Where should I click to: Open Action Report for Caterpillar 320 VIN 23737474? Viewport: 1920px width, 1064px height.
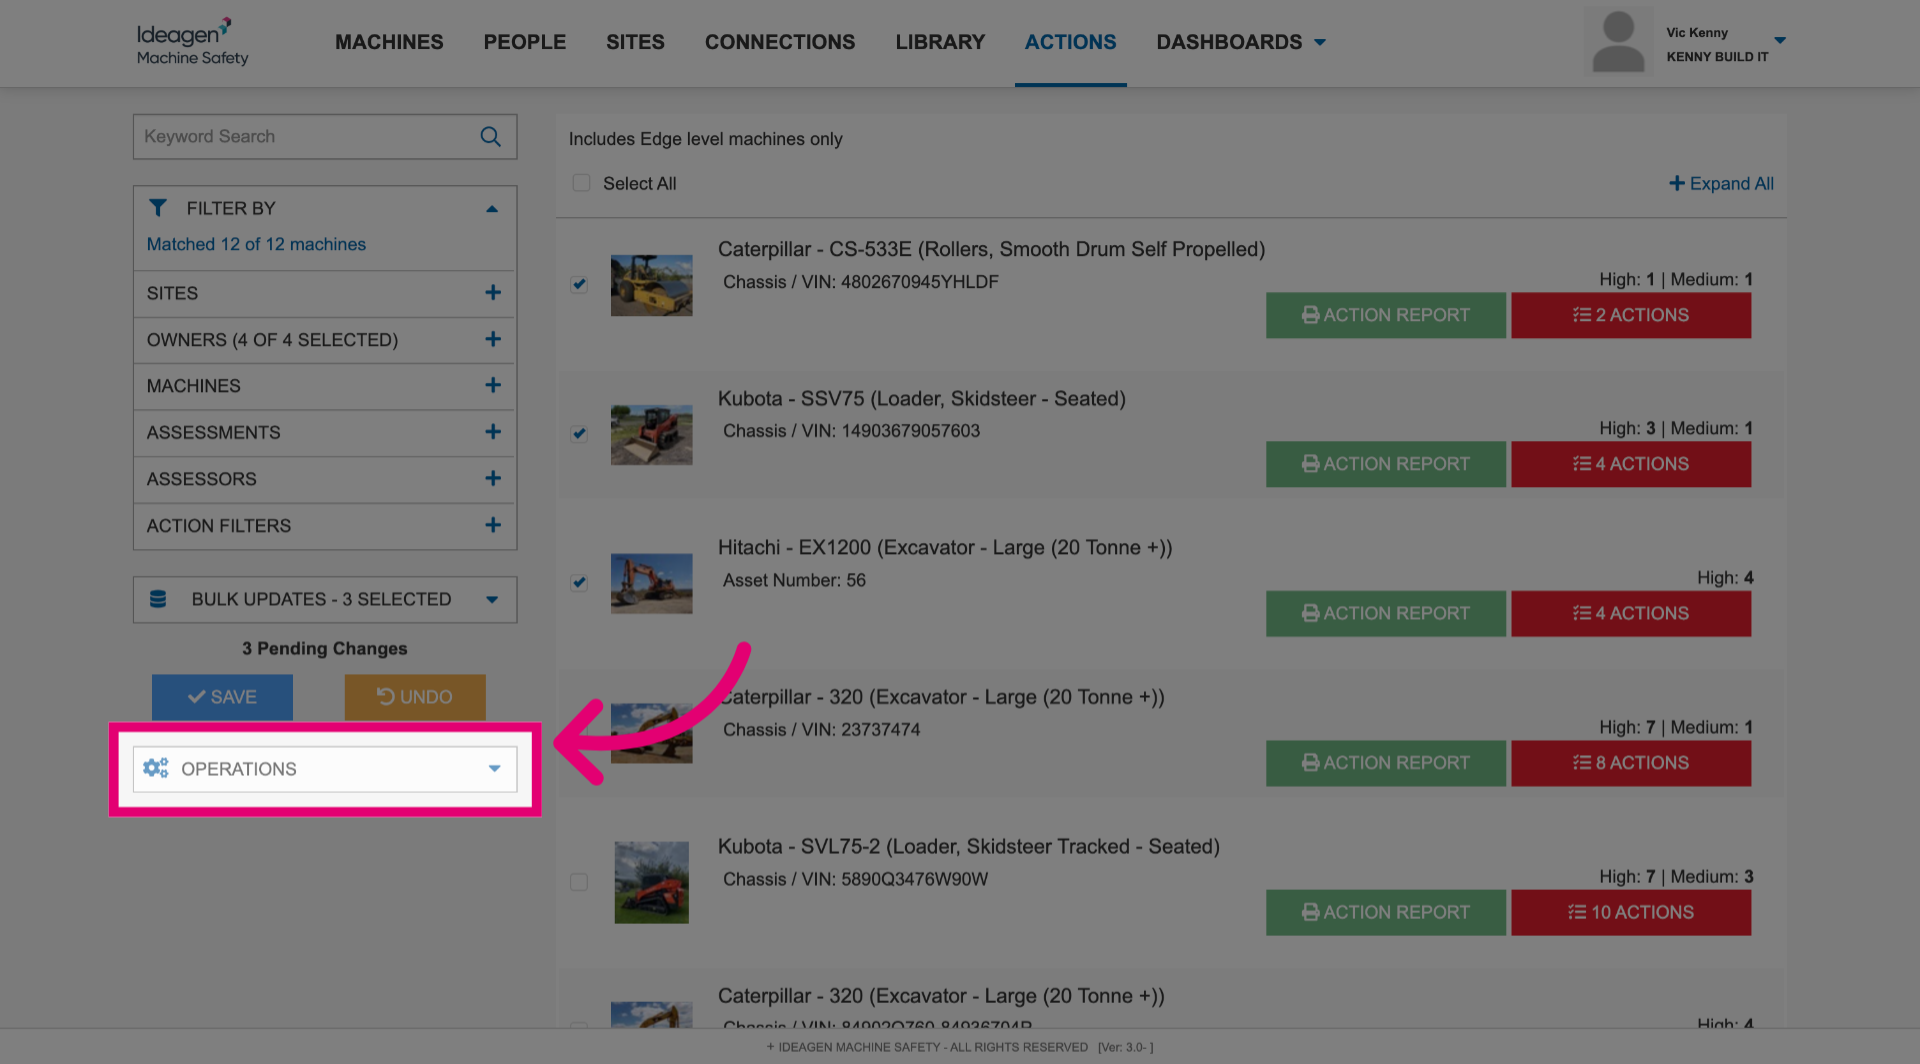click(x=1385, y=763)
